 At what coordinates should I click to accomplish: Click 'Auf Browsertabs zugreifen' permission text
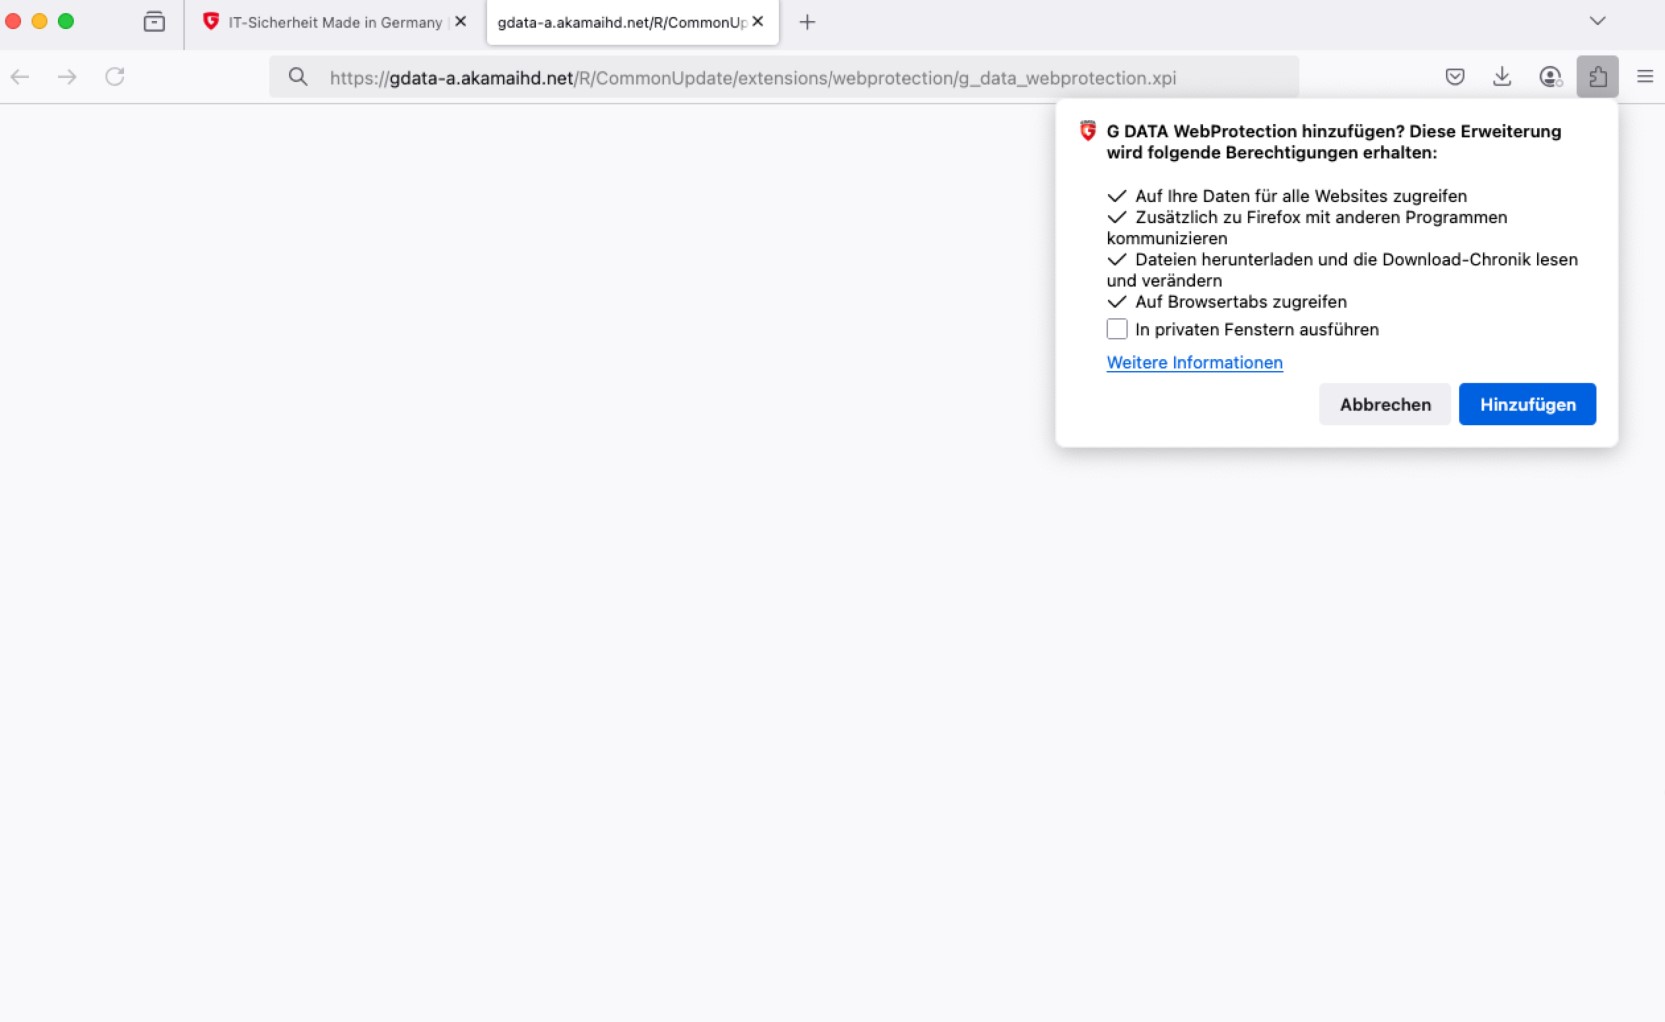[x=1241, y=301]
